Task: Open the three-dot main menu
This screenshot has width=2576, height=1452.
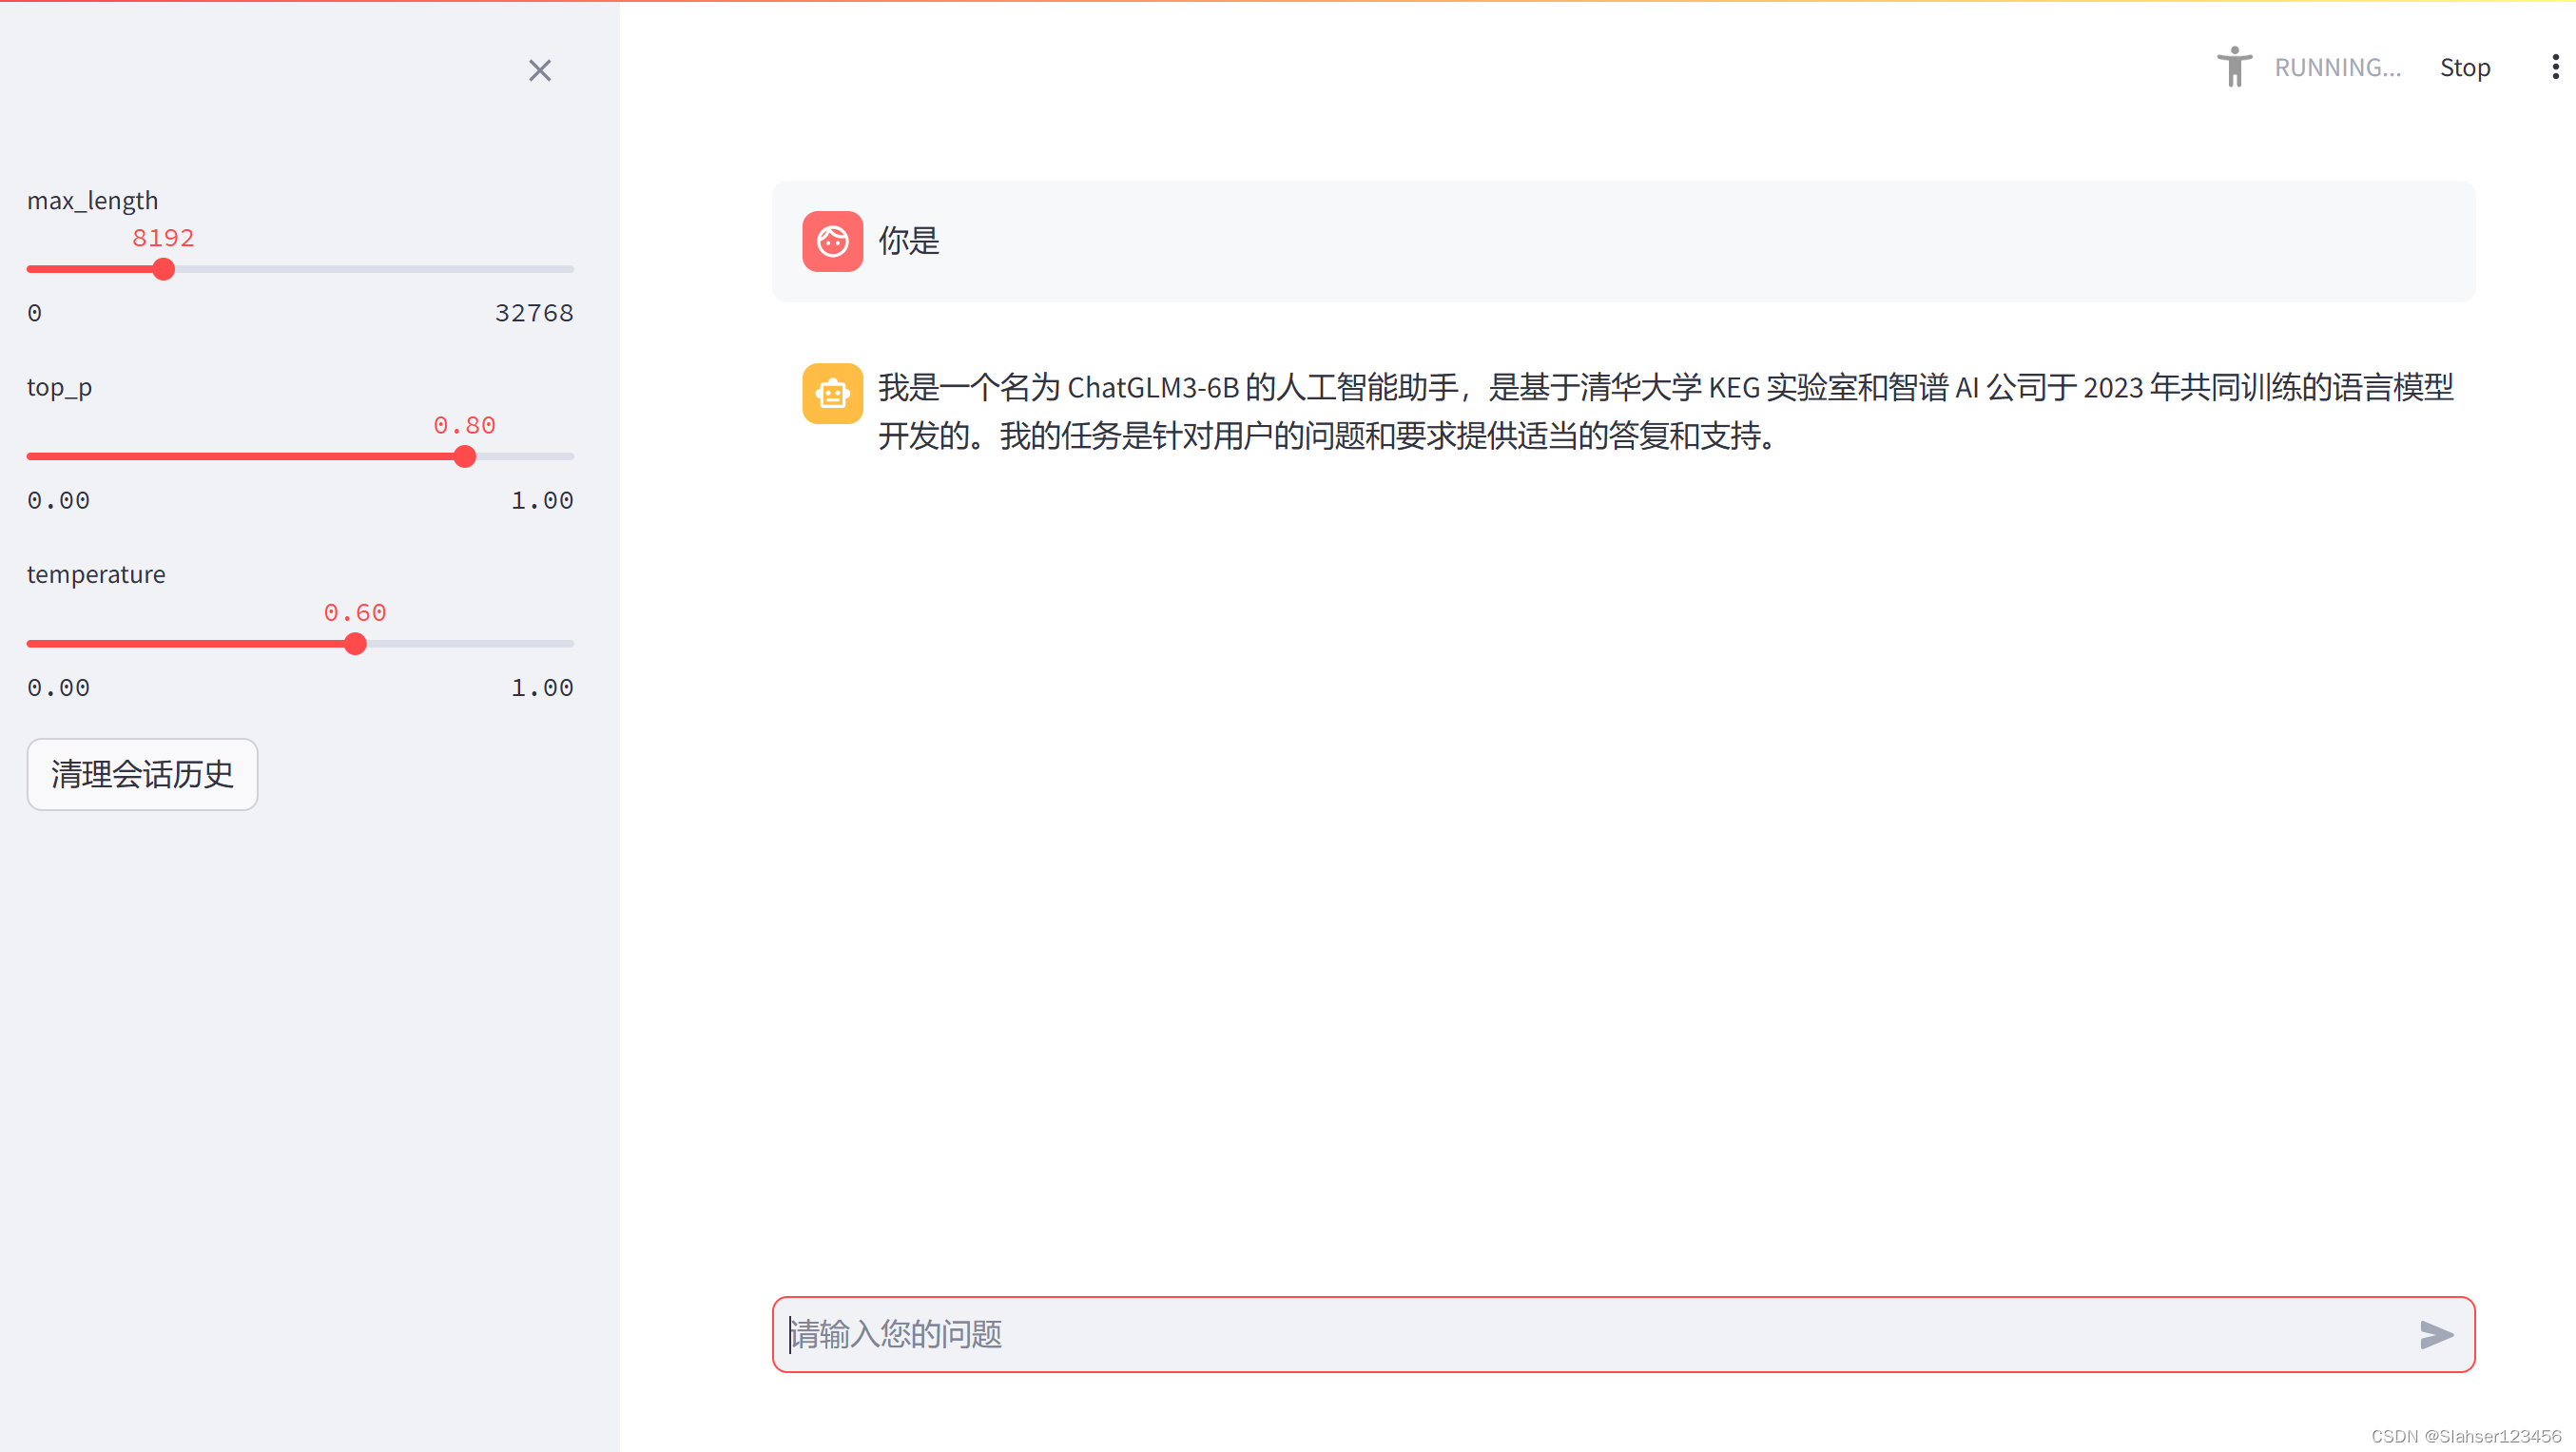Action: coord(2554,67)
